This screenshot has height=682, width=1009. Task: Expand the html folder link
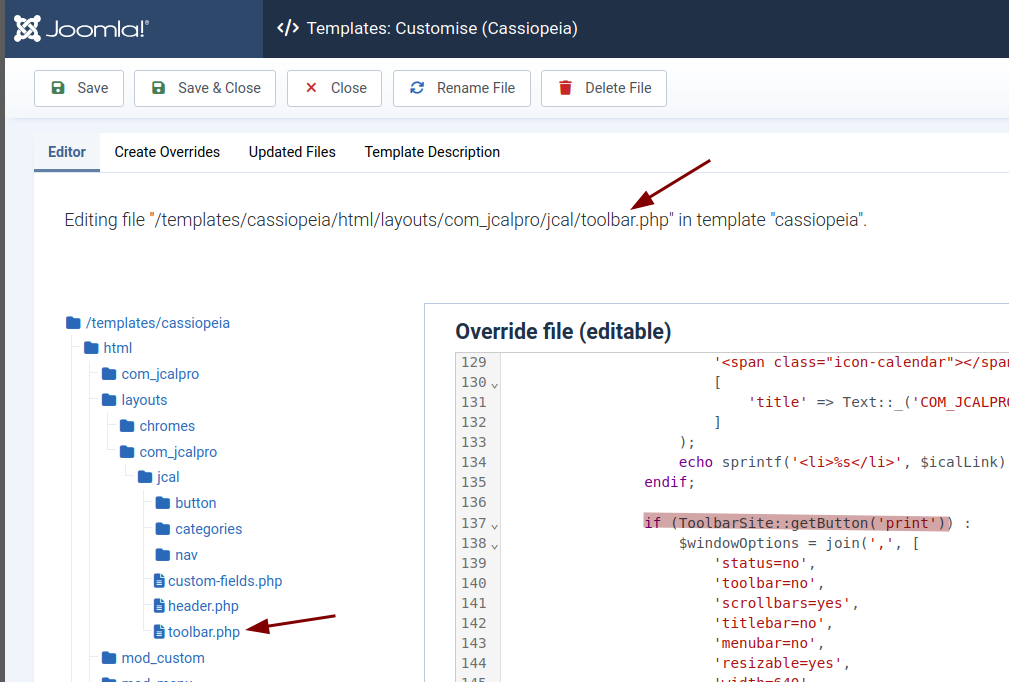(118, 348)
